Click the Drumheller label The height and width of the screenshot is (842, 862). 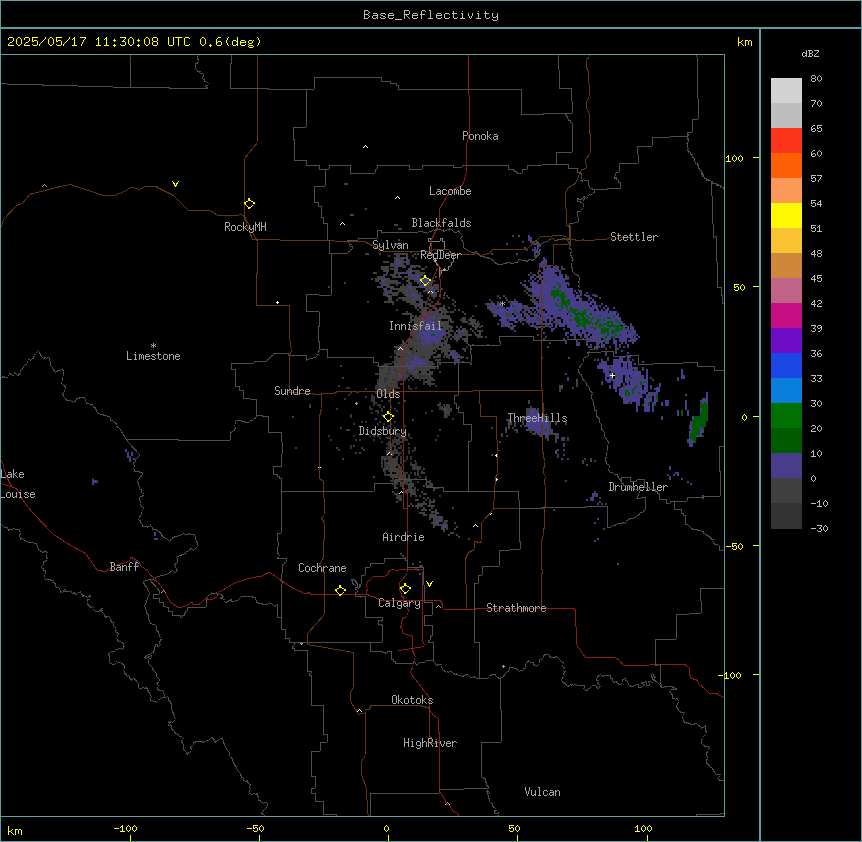(x=638, y=487)
